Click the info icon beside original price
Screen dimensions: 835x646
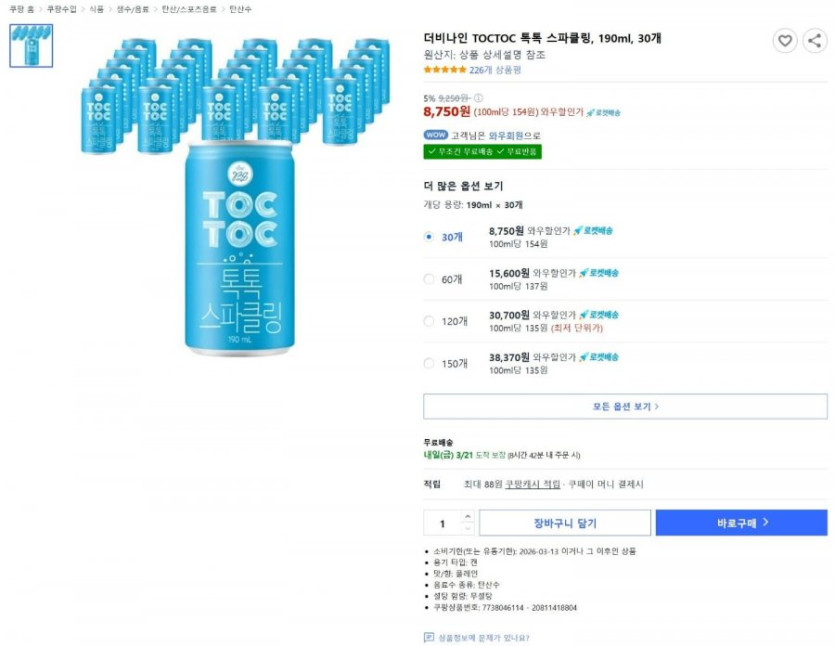(478, 98)
